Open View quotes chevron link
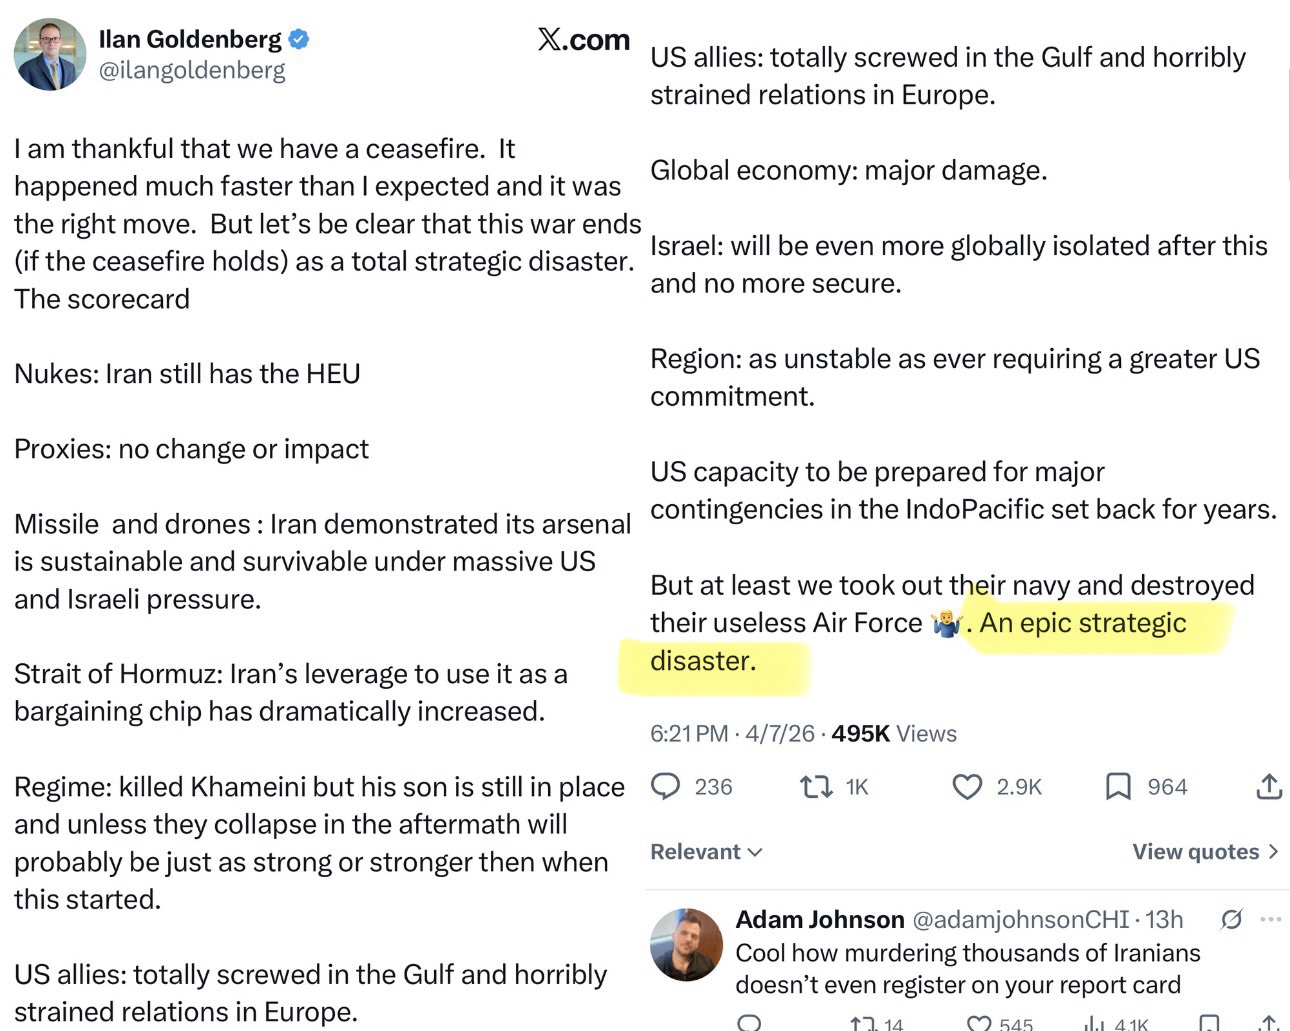 coord(1205,852)
